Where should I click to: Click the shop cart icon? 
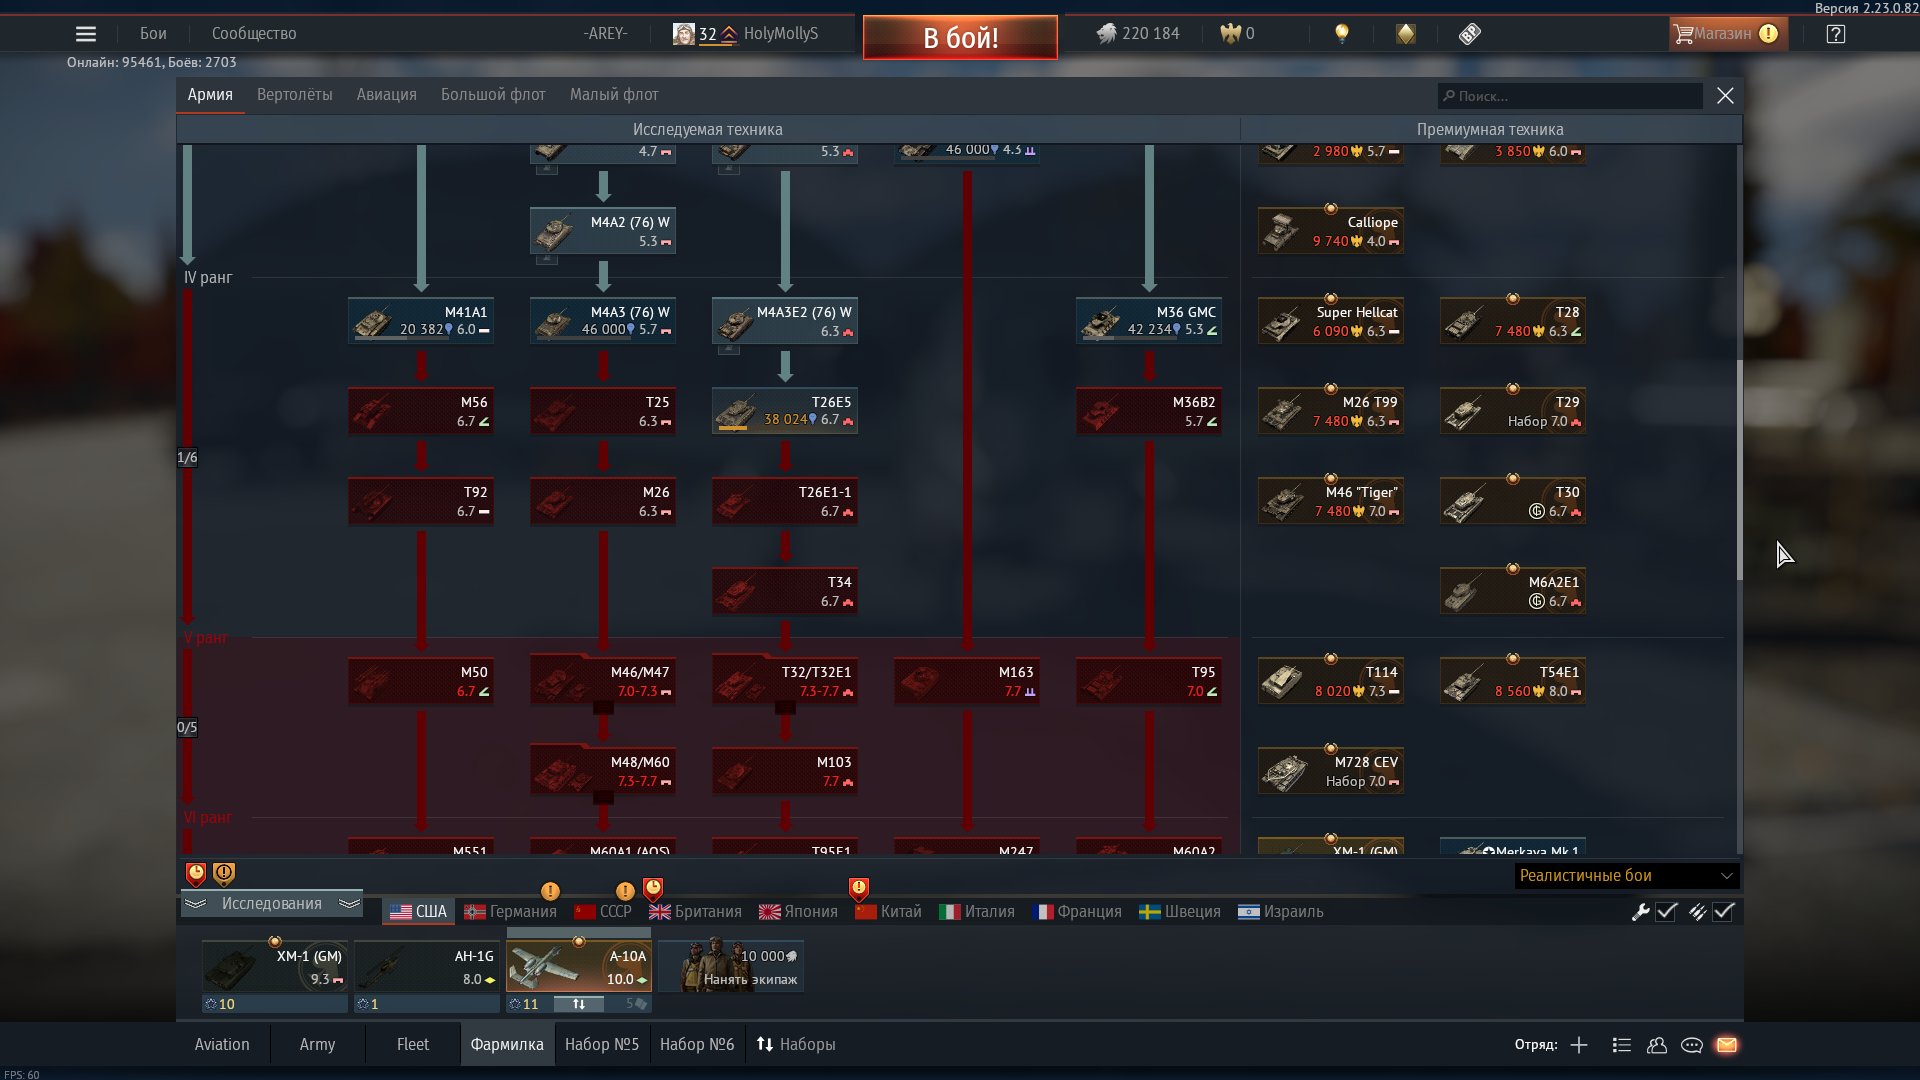click(x=1683, y=34)
